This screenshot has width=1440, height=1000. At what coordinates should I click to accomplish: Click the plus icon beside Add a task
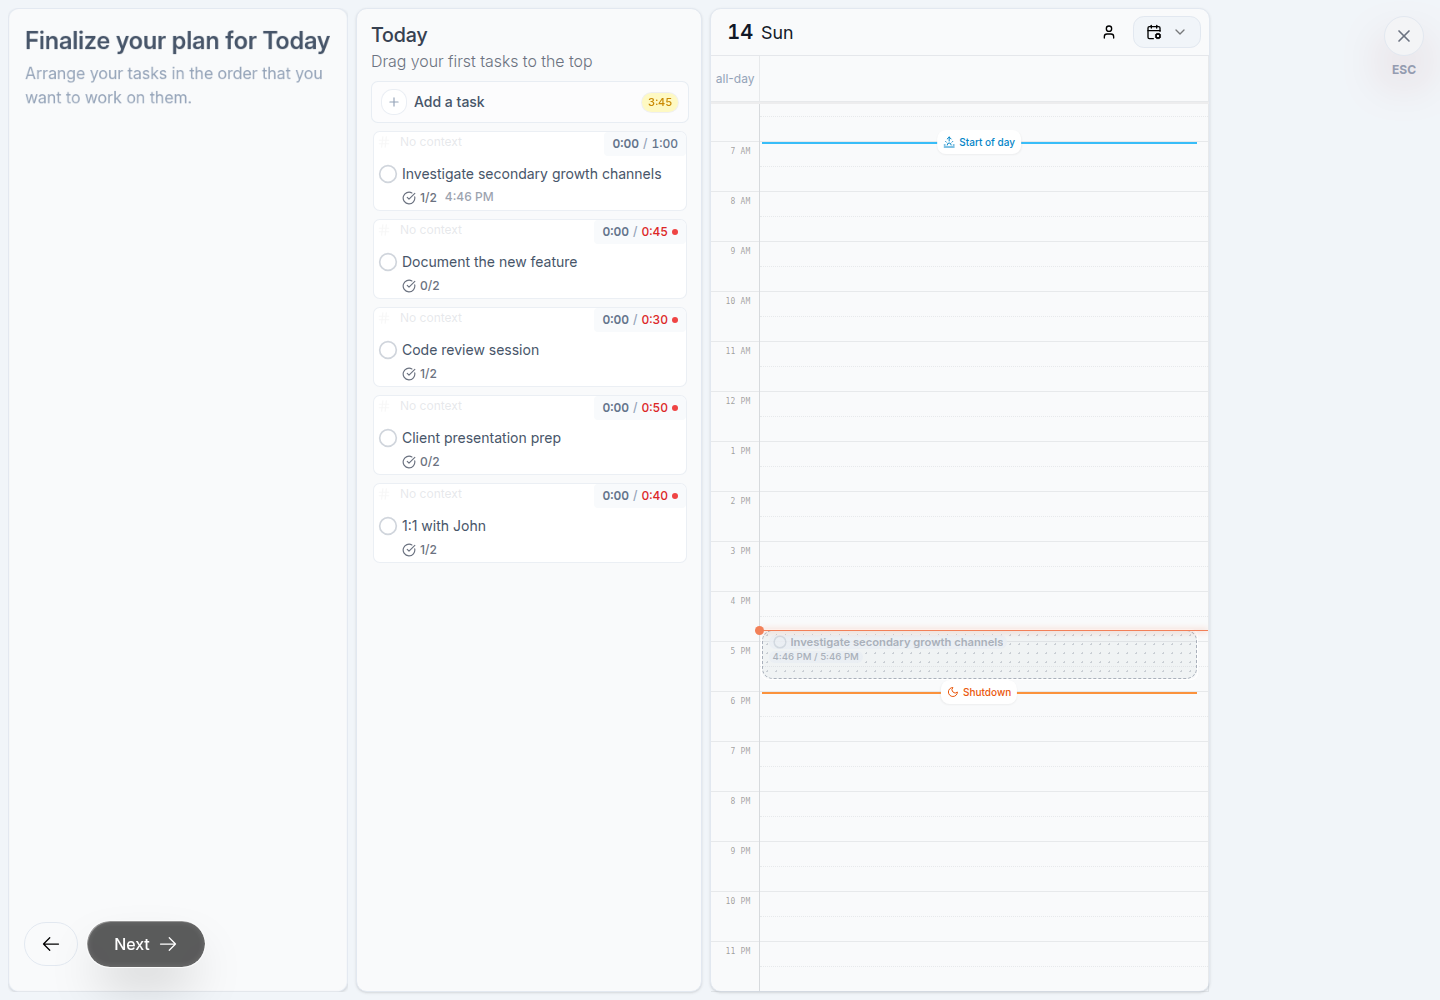(394, 102)
